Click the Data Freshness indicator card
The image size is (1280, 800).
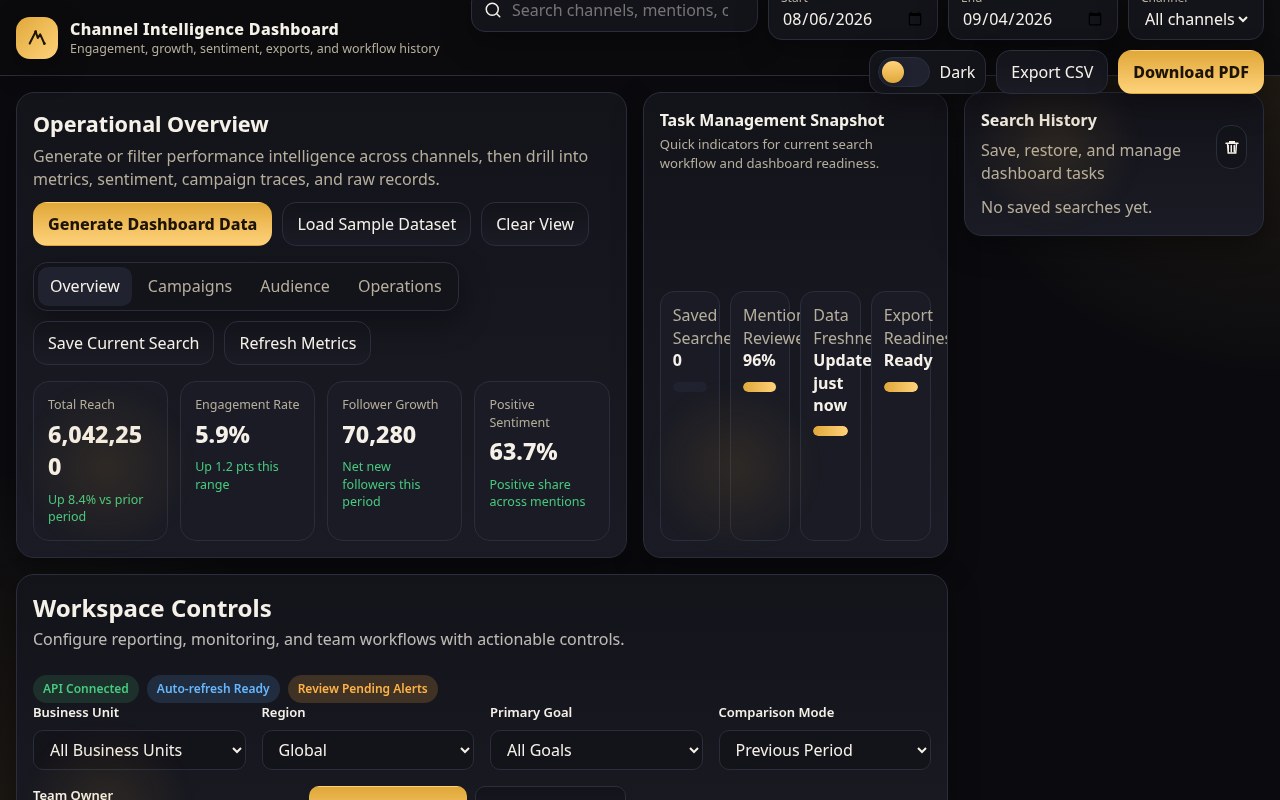click(830, 416)
